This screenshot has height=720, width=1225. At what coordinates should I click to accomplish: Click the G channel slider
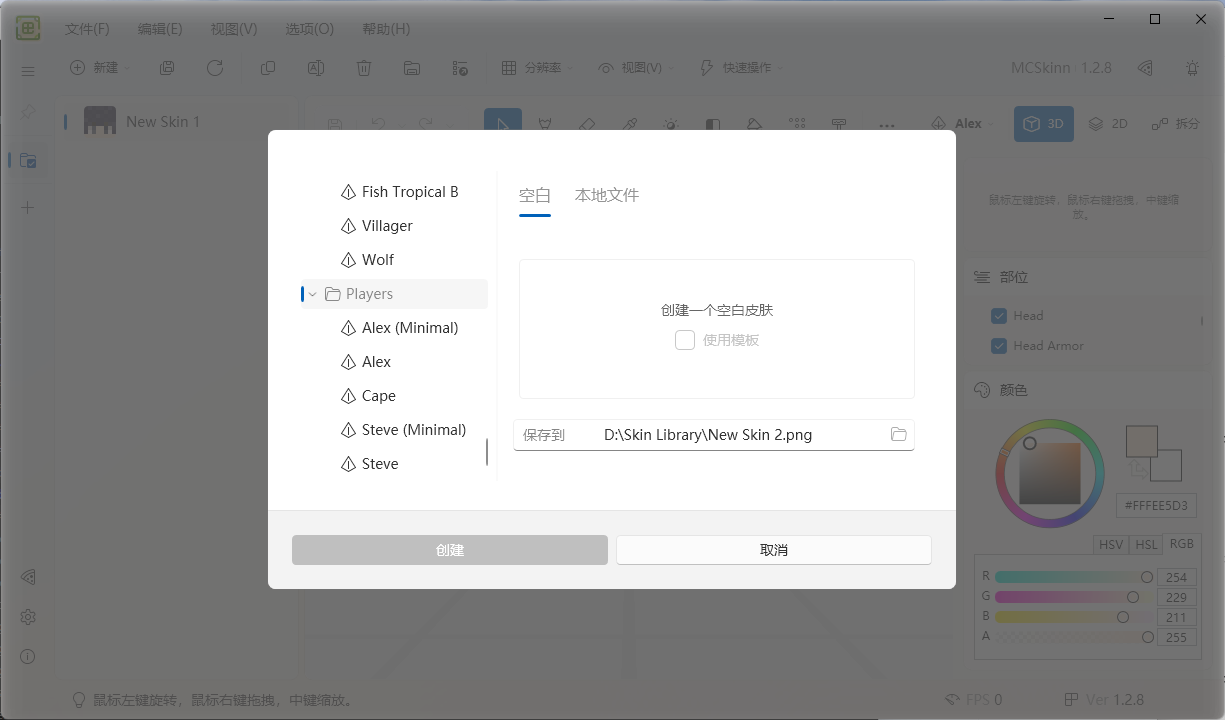pos(1074,597)
